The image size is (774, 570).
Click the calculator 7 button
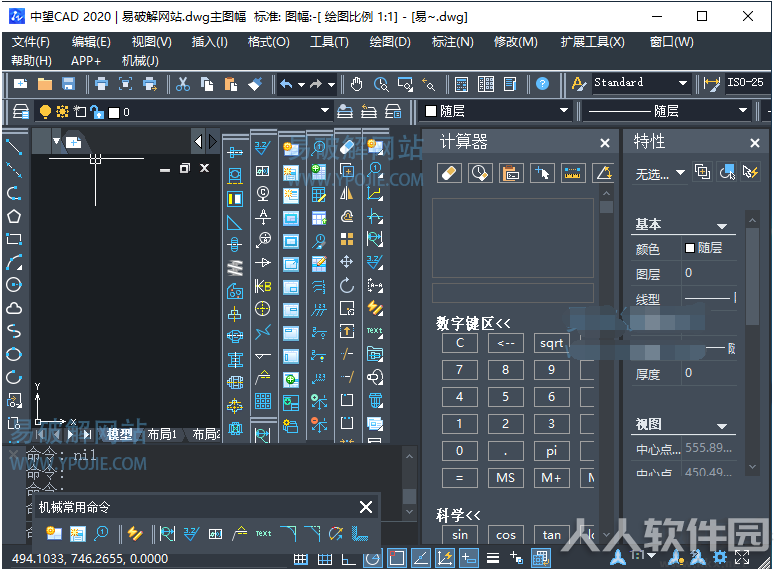click(460, 370)
